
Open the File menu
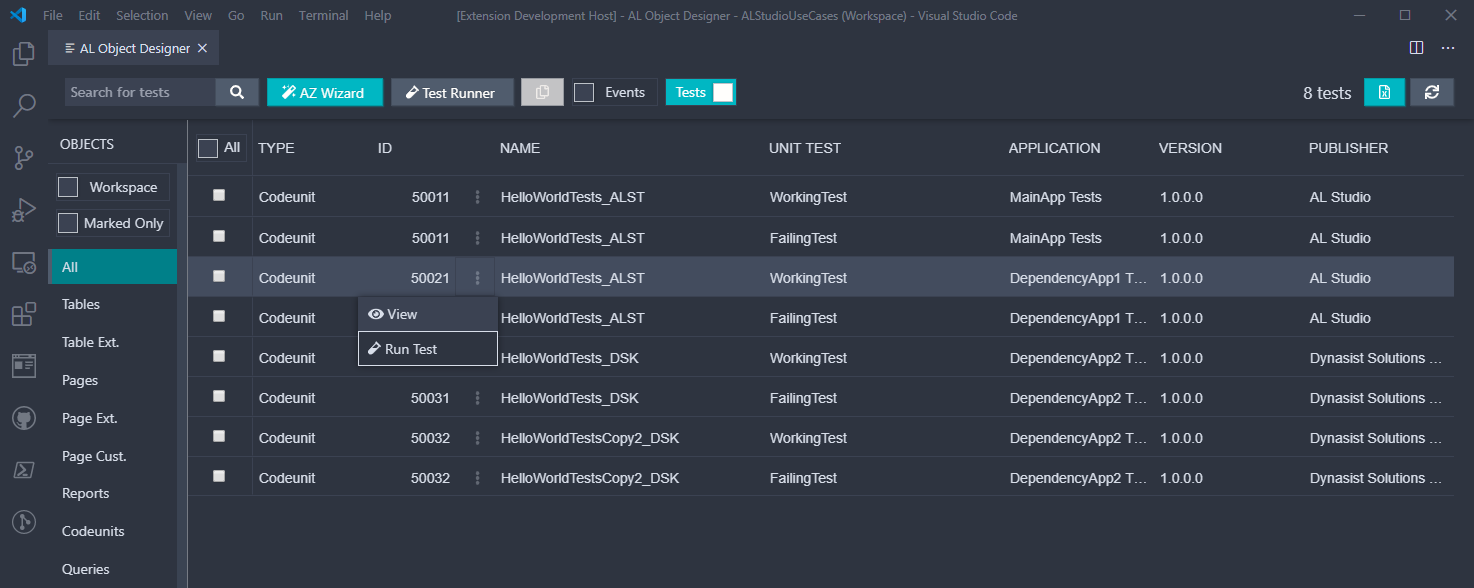(53, 15)
